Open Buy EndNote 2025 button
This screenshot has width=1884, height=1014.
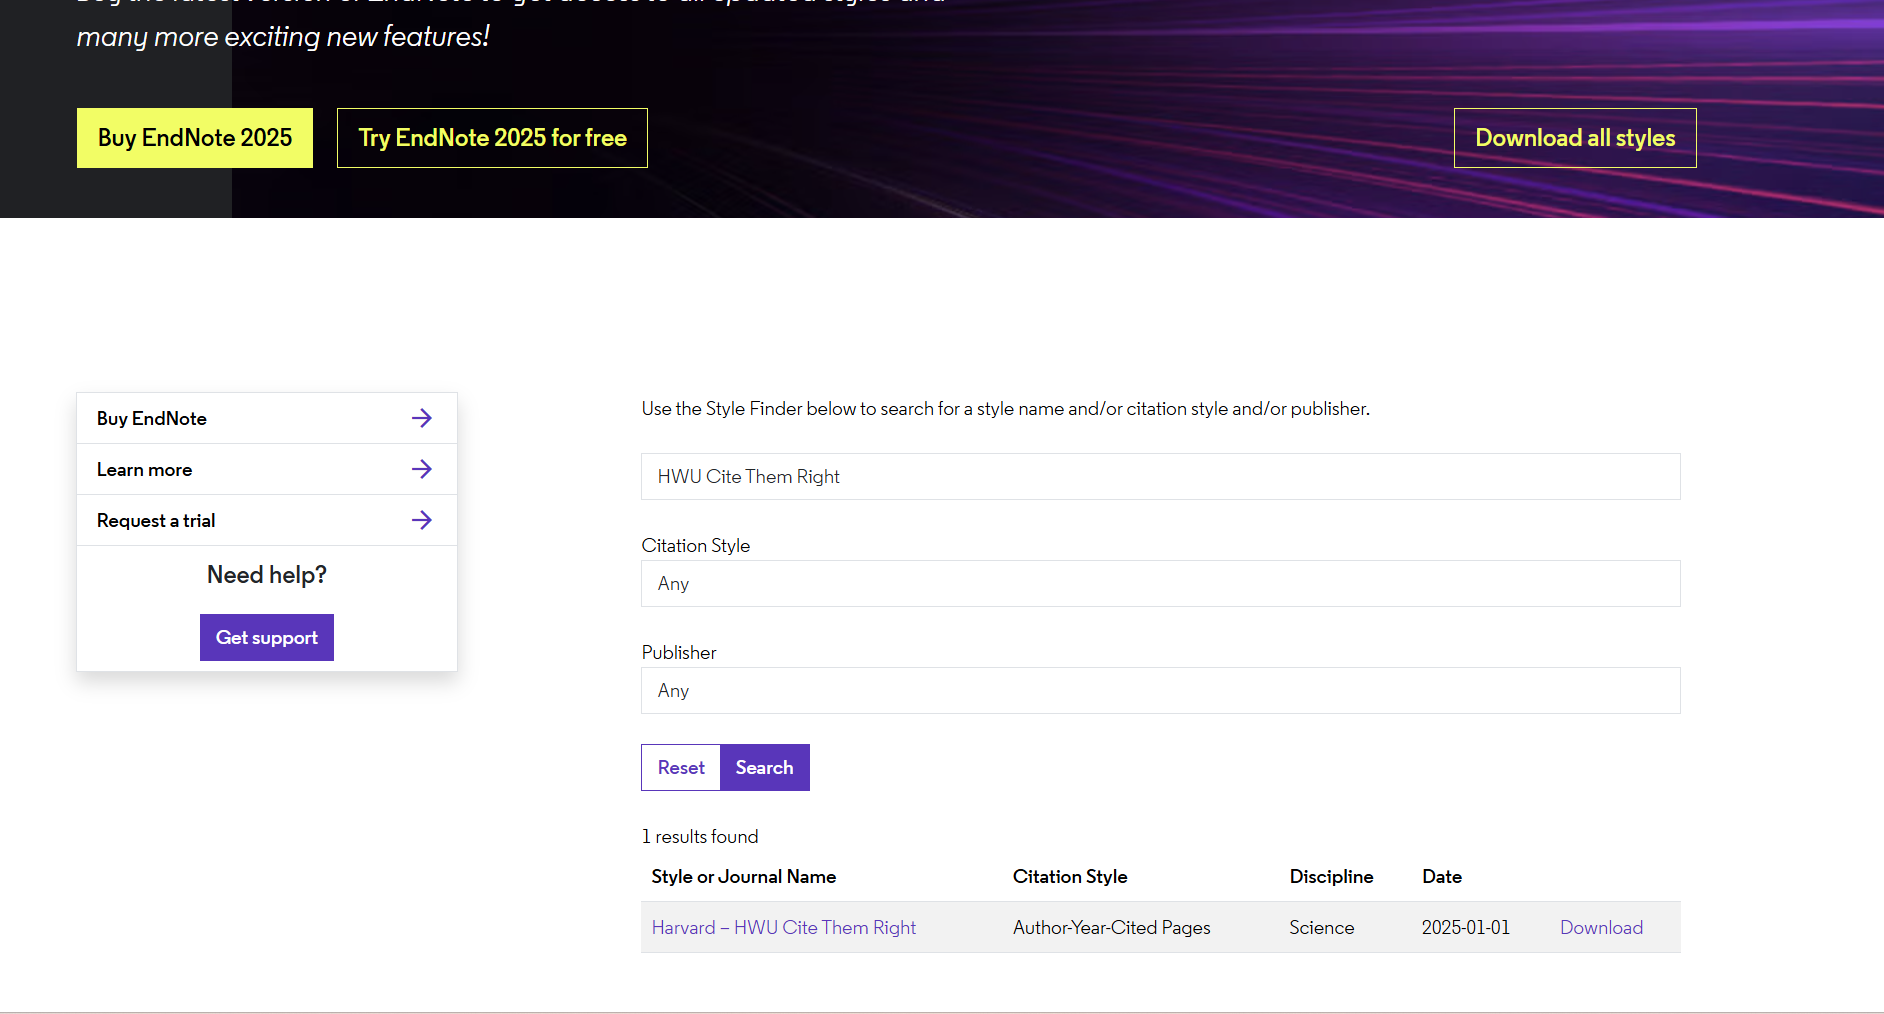(x=195, y=138)
